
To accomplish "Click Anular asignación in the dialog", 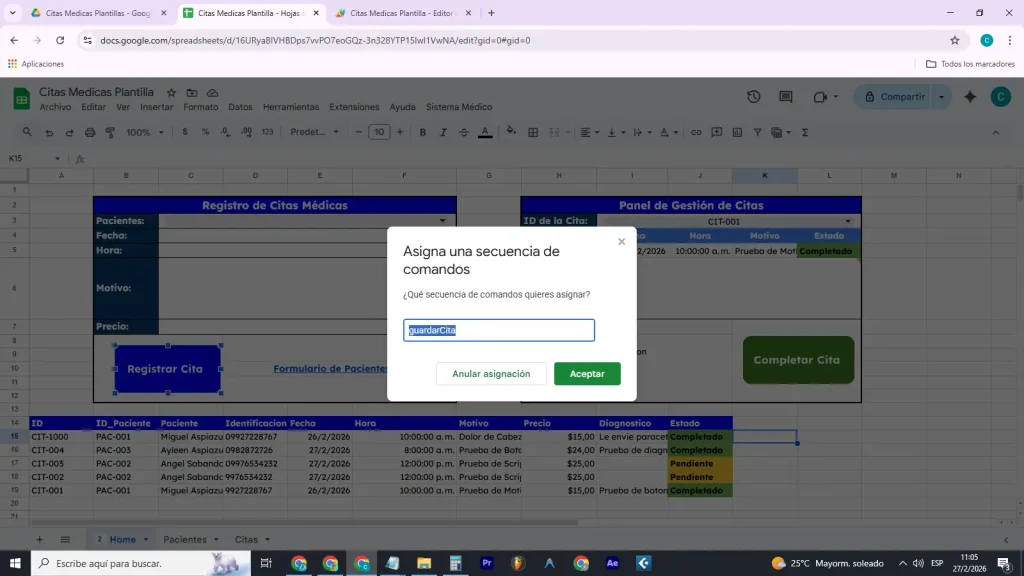I will (x=491, y=373).
